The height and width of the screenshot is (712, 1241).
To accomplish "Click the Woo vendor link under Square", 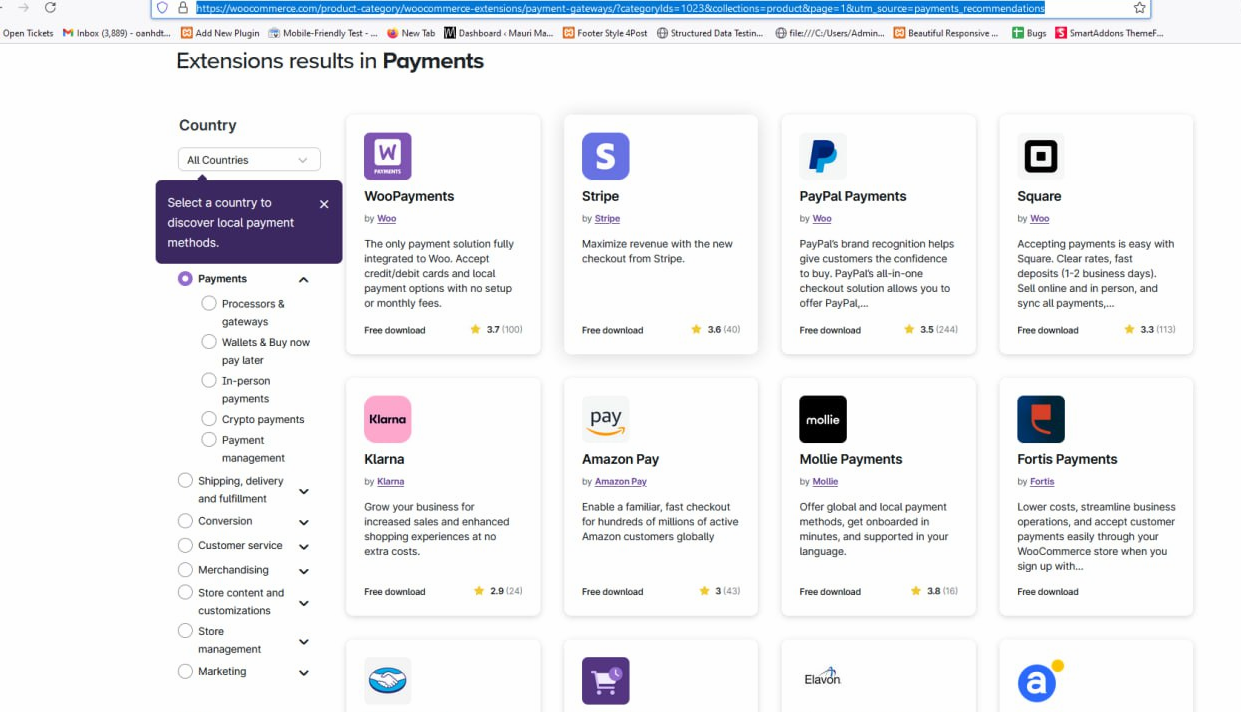I will tap(1039, 218).
